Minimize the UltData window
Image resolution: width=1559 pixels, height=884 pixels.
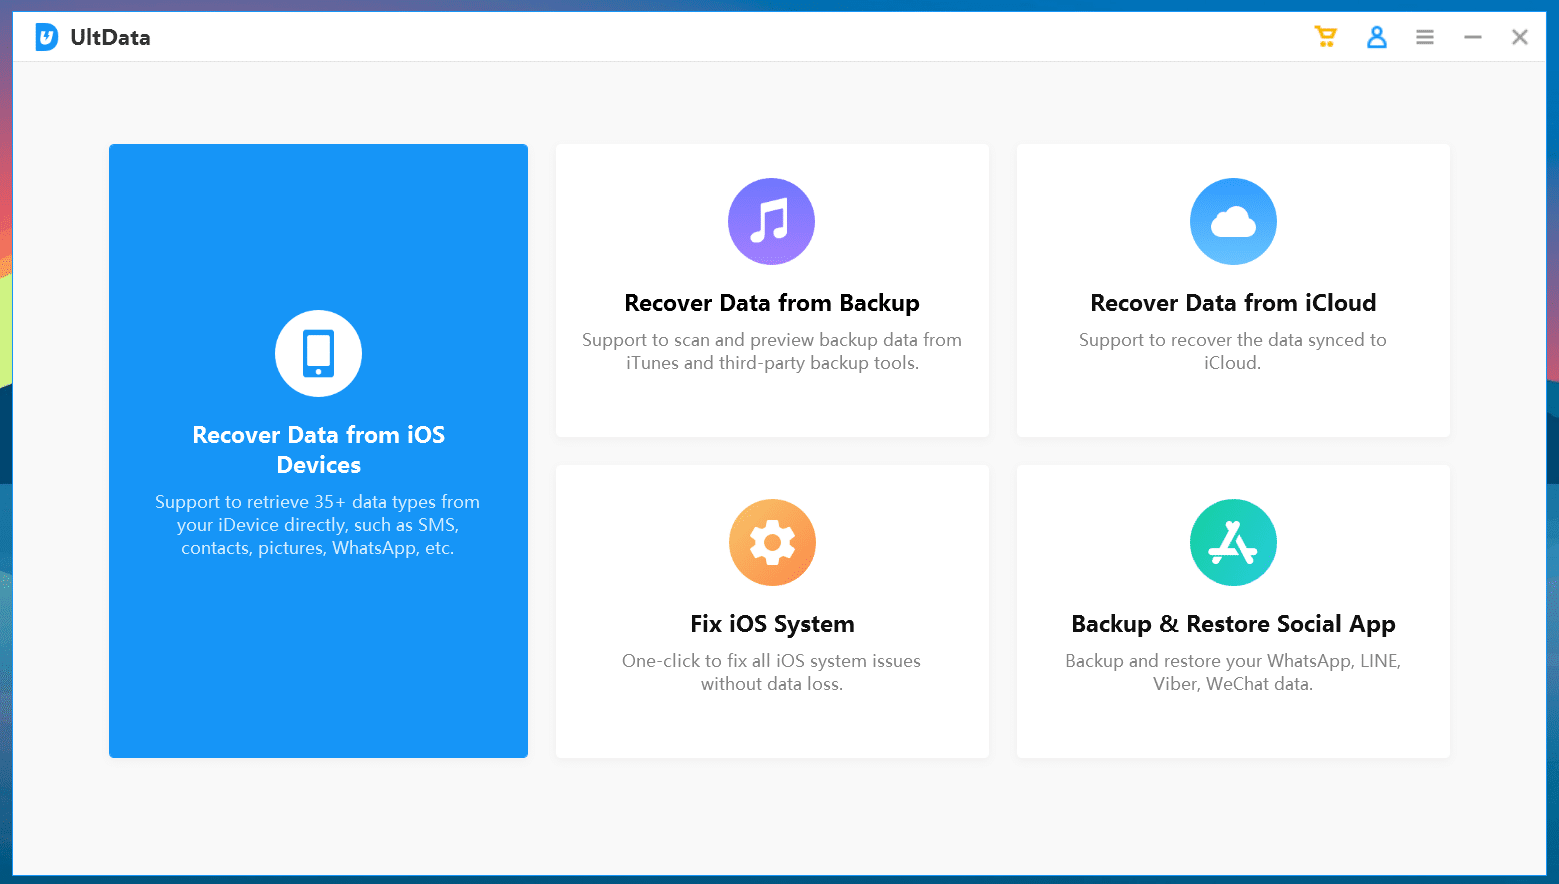point(1473,37)
